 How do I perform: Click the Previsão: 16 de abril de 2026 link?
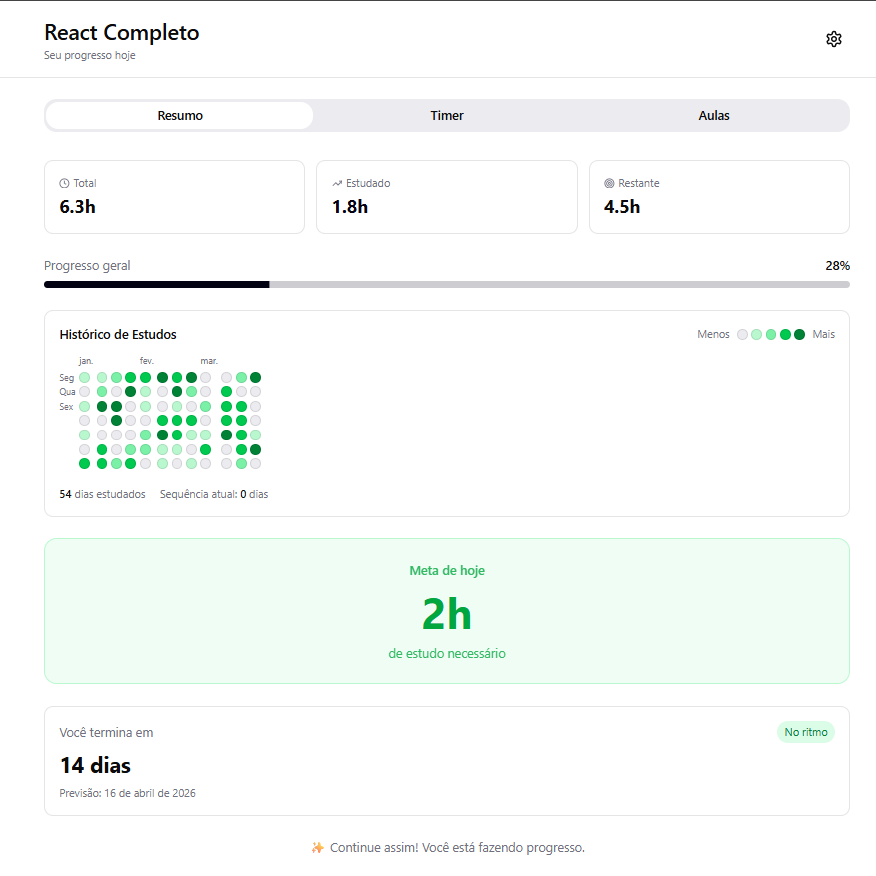pyautogui.click(x=128, y=792)
